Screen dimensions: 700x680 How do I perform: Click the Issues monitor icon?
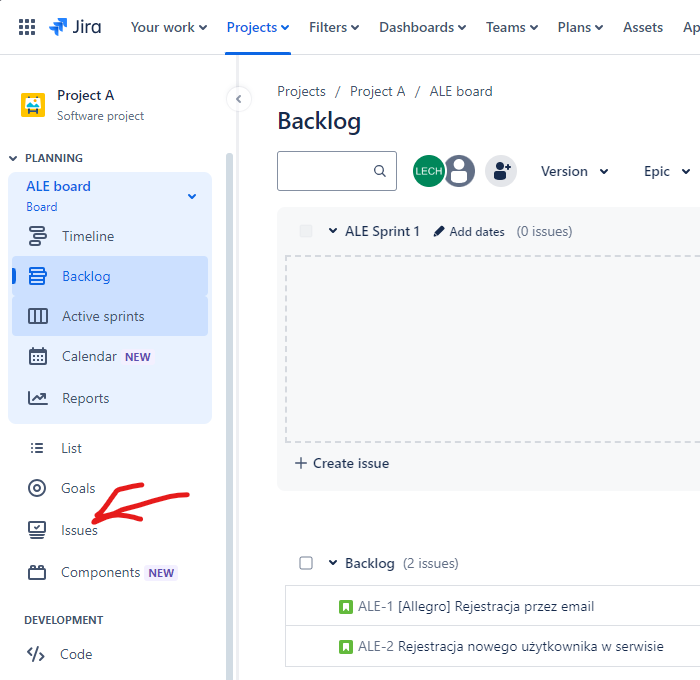(37, 530)
